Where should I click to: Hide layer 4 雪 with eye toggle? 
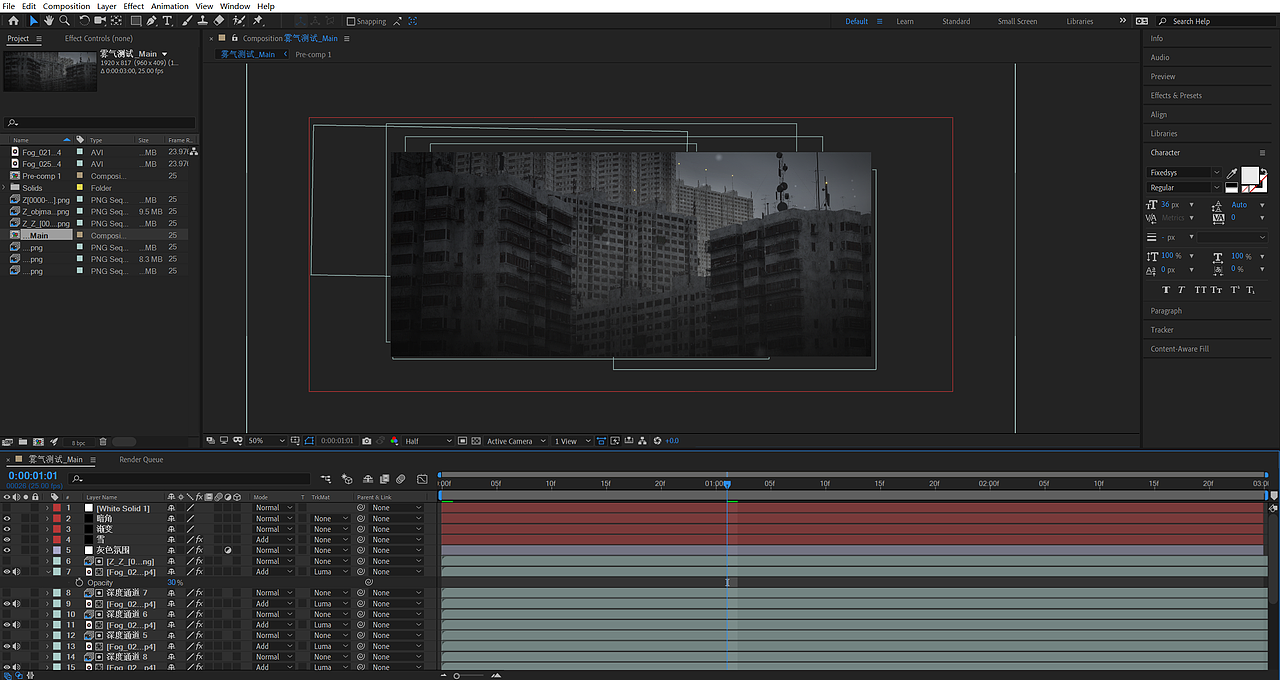7,540
